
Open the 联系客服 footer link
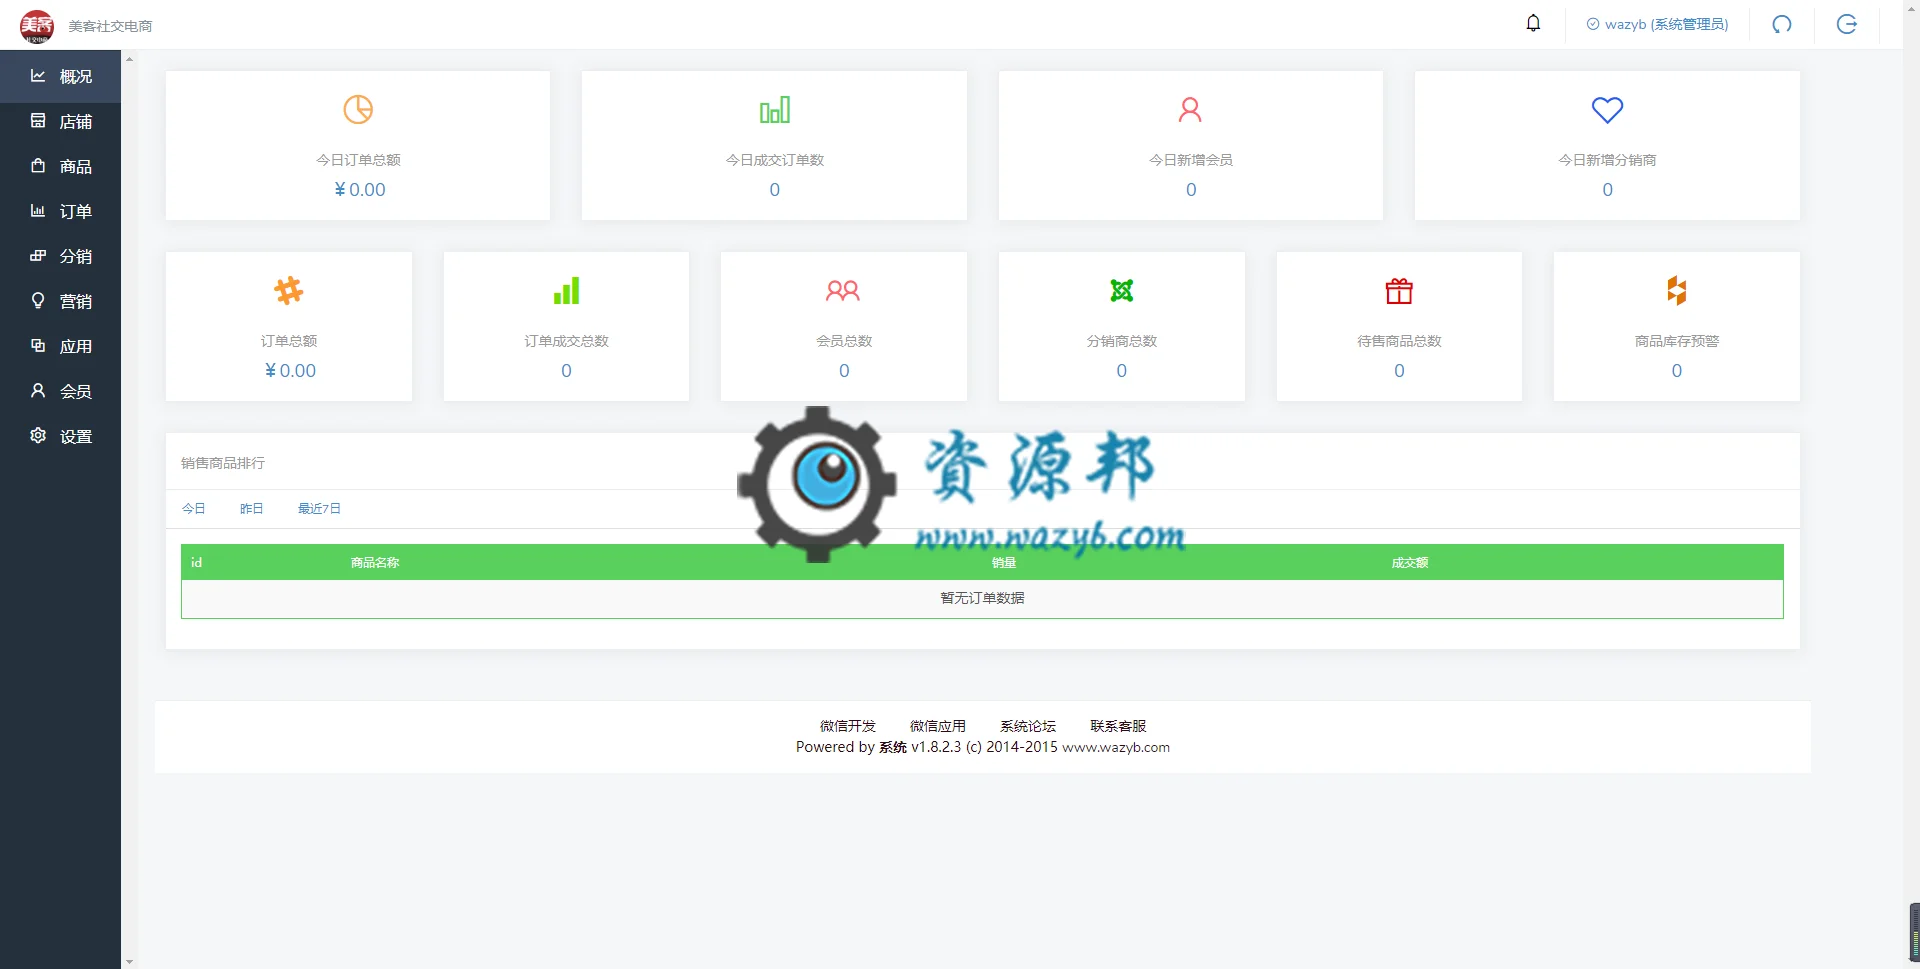1118,726
